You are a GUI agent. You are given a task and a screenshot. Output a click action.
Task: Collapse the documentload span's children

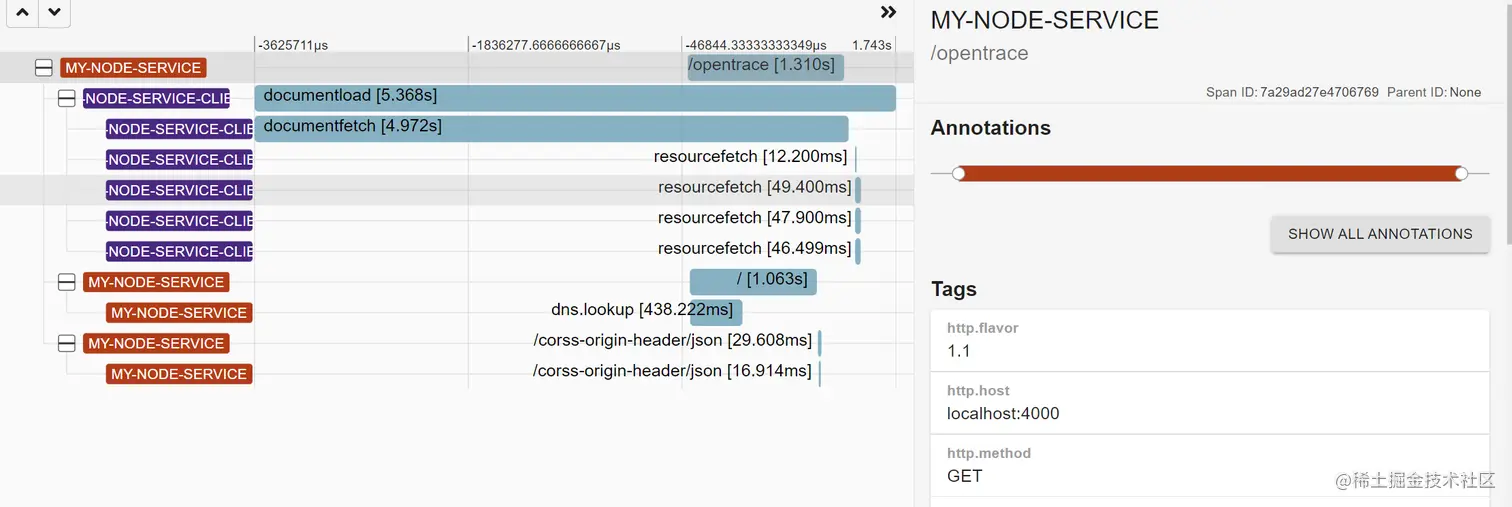point(67,98)
